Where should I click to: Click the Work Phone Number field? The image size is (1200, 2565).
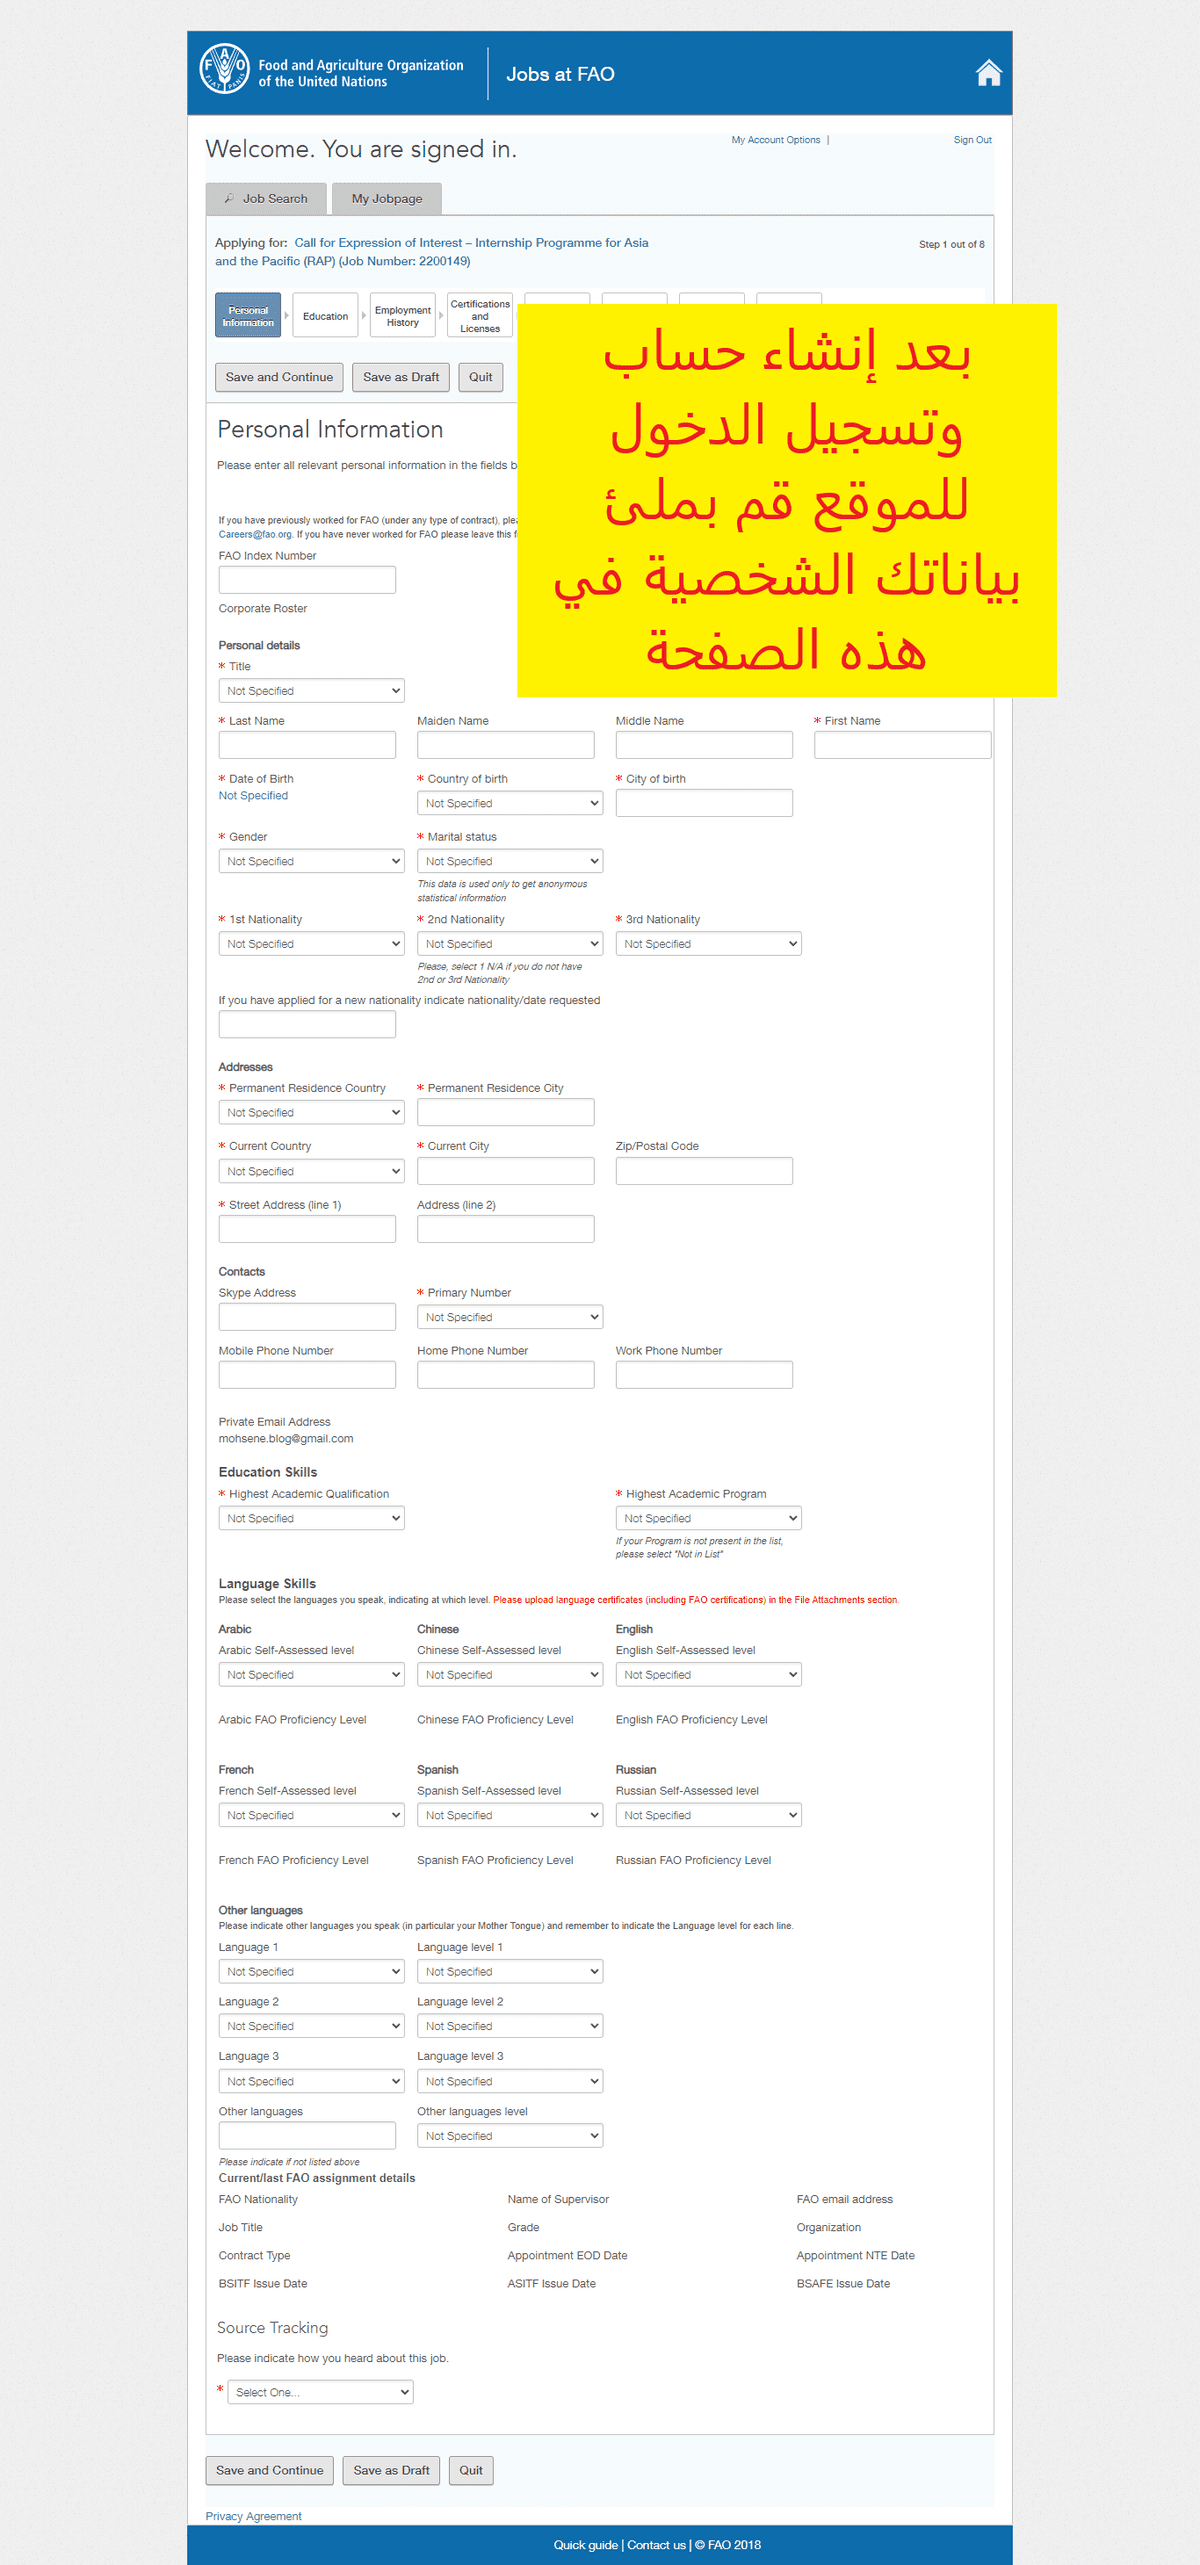click(704, 1375)
